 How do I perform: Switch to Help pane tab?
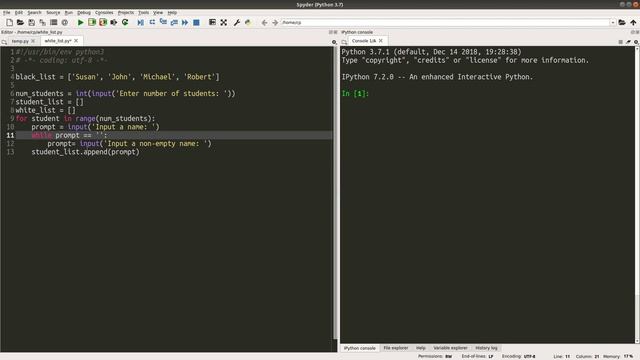tap(420, 348)
